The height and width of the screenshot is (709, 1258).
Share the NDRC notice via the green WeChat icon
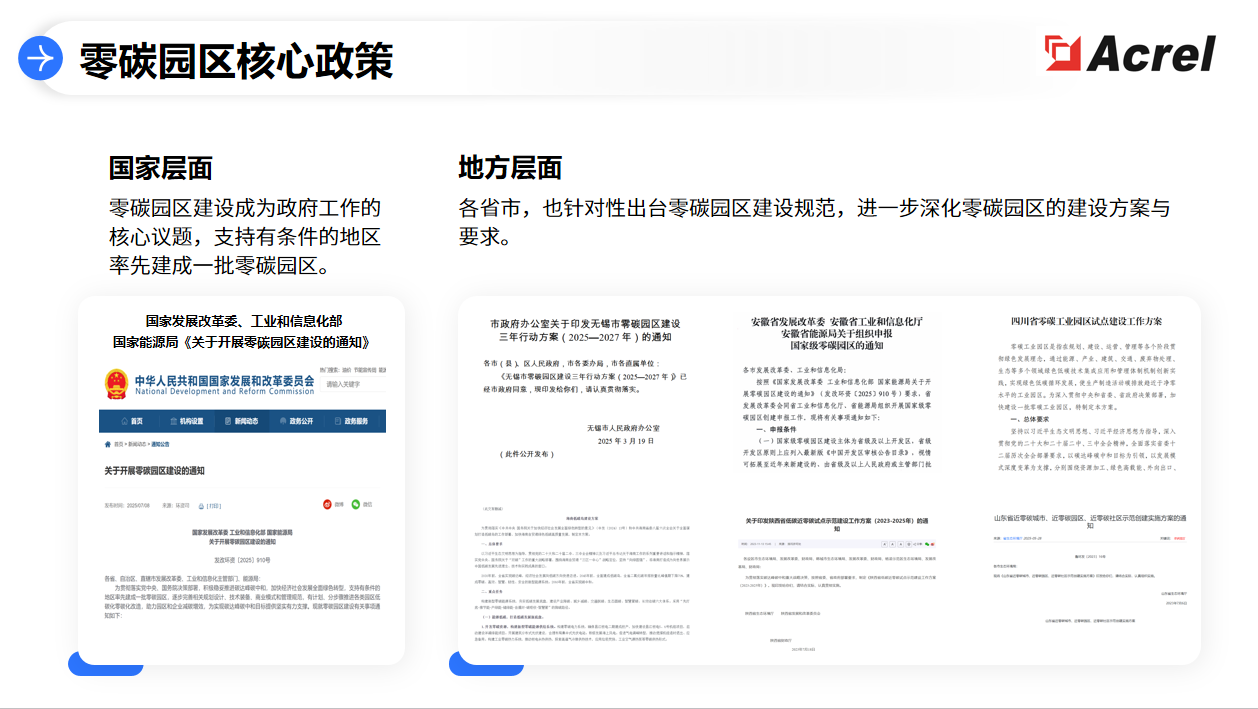click(x=355, y=504)
